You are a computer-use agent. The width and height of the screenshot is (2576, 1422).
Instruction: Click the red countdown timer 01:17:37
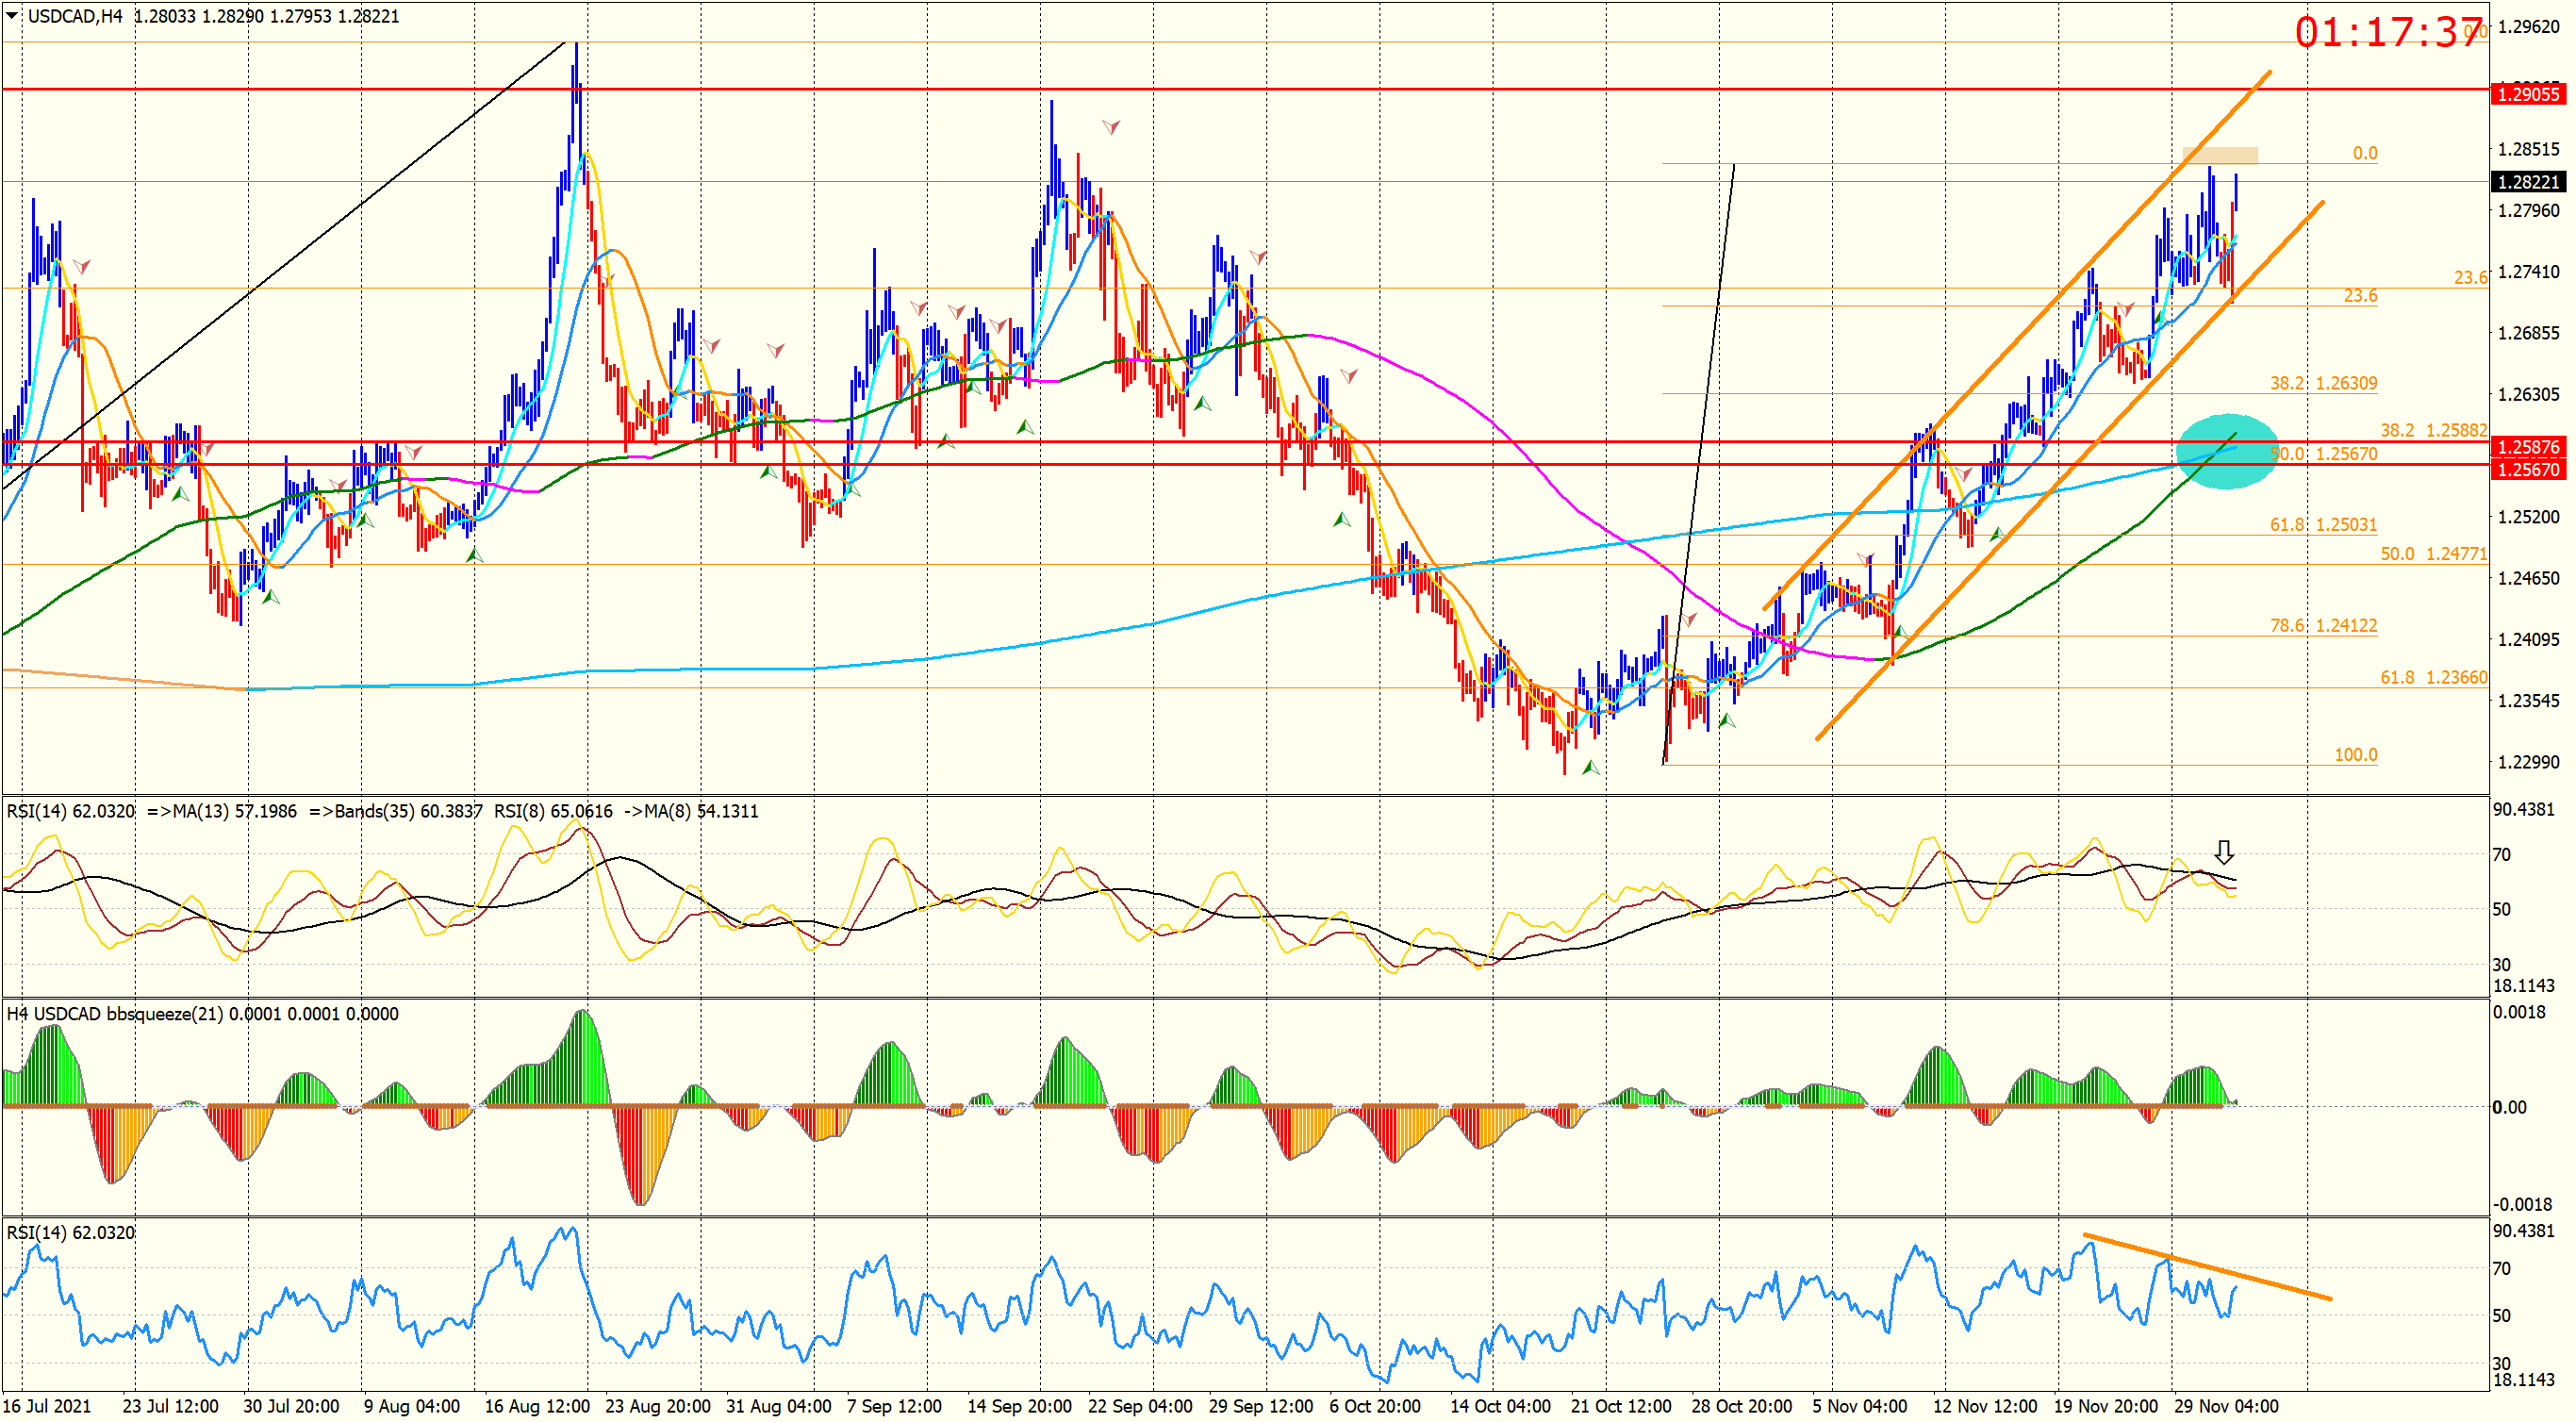(2387, 32)
